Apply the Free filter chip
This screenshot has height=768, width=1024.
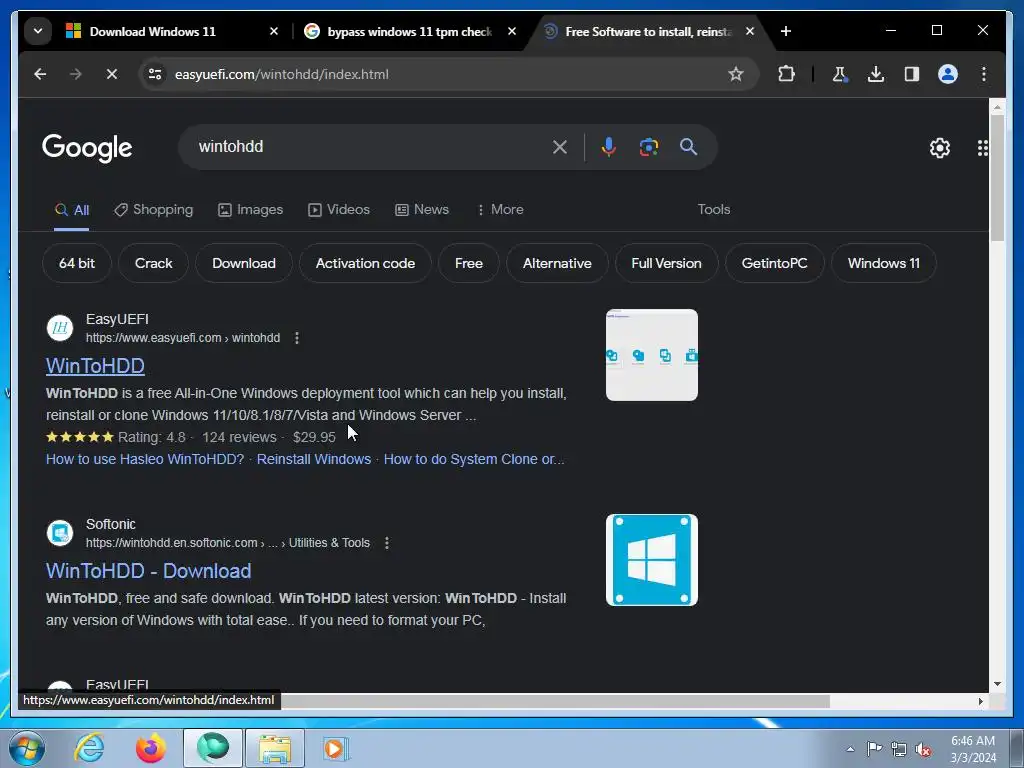point(469,263)
